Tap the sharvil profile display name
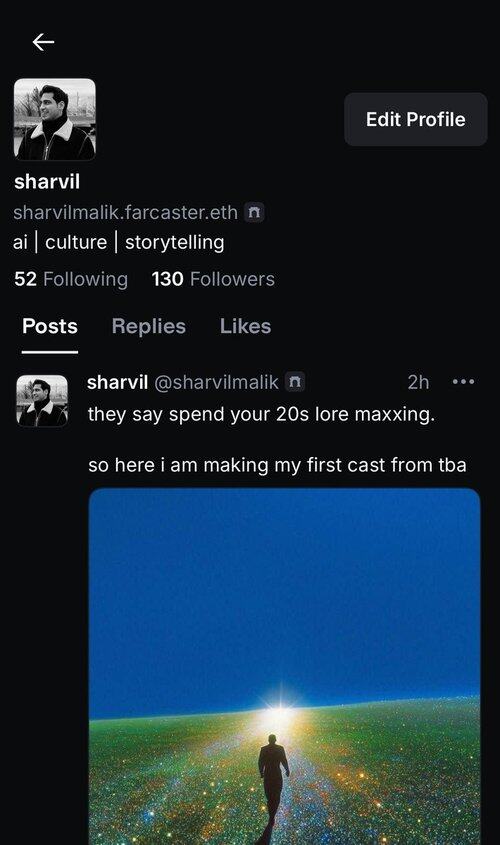This screenshot has height=845, width=500. click(47, 182)
